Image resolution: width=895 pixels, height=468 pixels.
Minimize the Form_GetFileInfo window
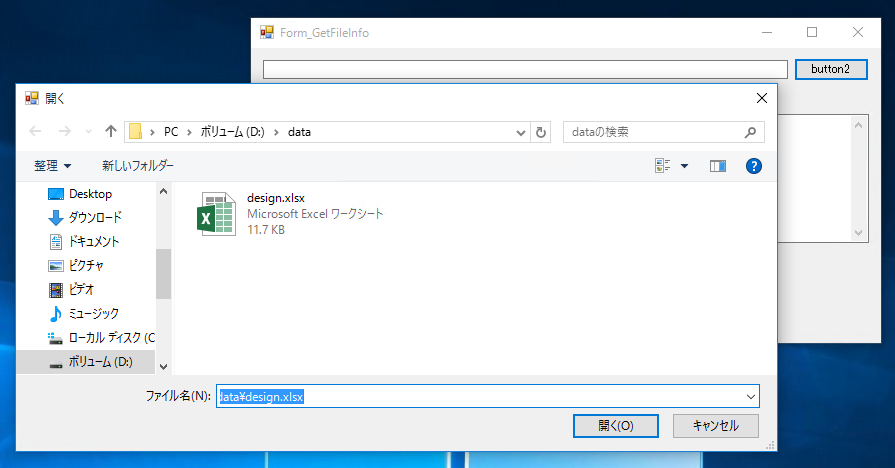pyautogui.click(x=767, y=33)
